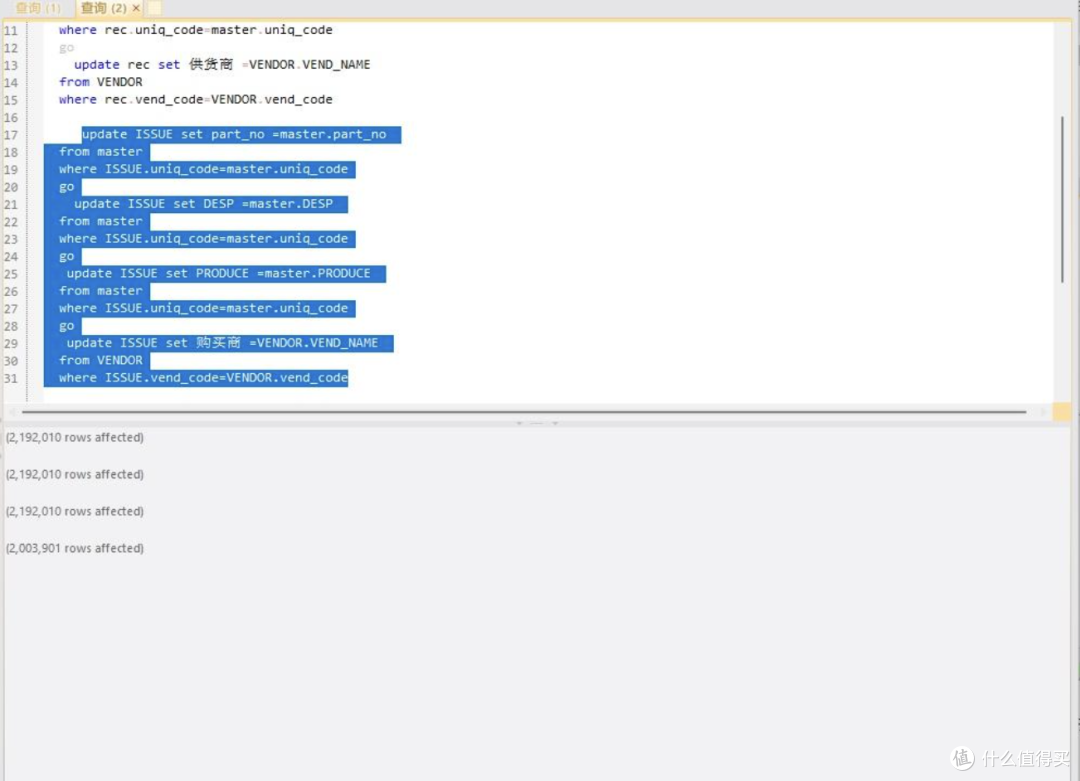This screenshot has height=781, width=1080.
Task: Click 'update ISSUE set DESP' line 21
Action: click(x=203, y=204)
